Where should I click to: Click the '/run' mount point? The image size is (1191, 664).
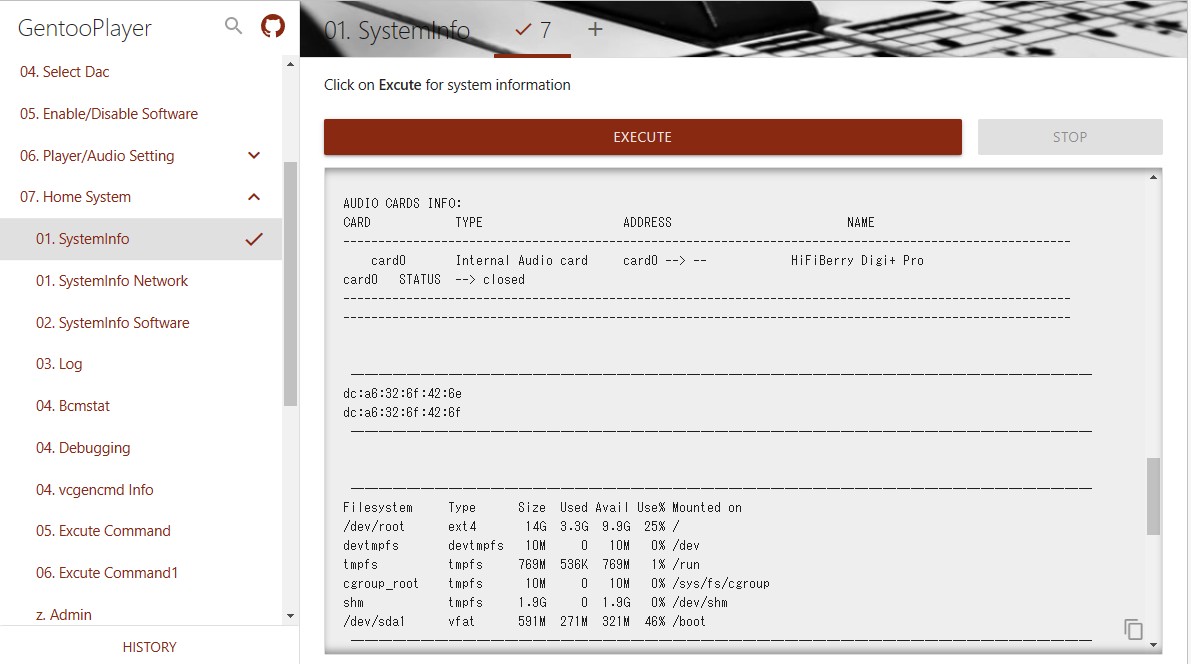pos(686,564)
